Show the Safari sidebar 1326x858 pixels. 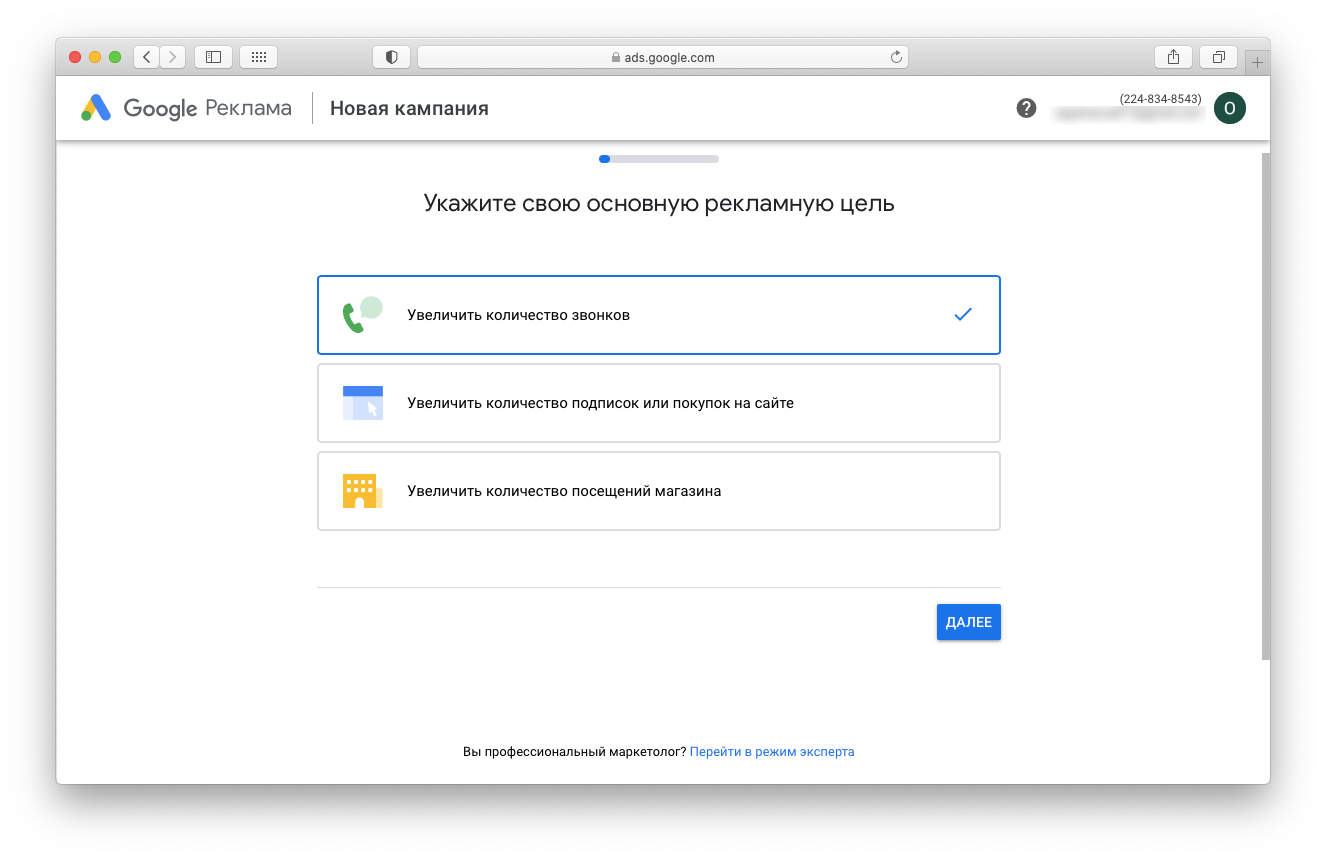(213, 57)
